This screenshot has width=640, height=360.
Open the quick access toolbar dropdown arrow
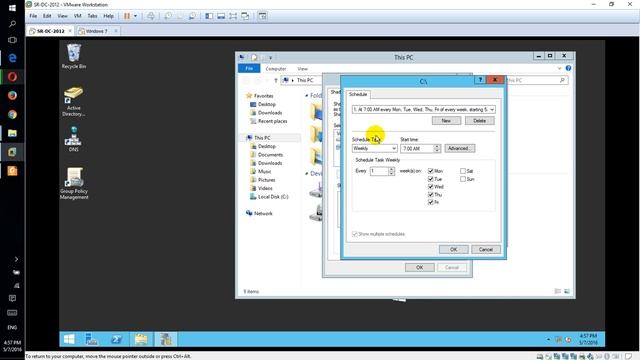click(x=270, y=58)
